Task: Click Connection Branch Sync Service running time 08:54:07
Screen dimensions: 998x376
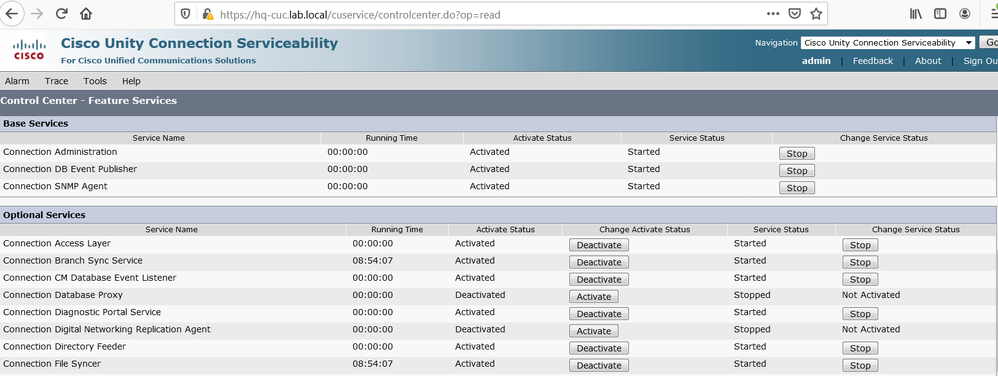Action: point(373,261)
